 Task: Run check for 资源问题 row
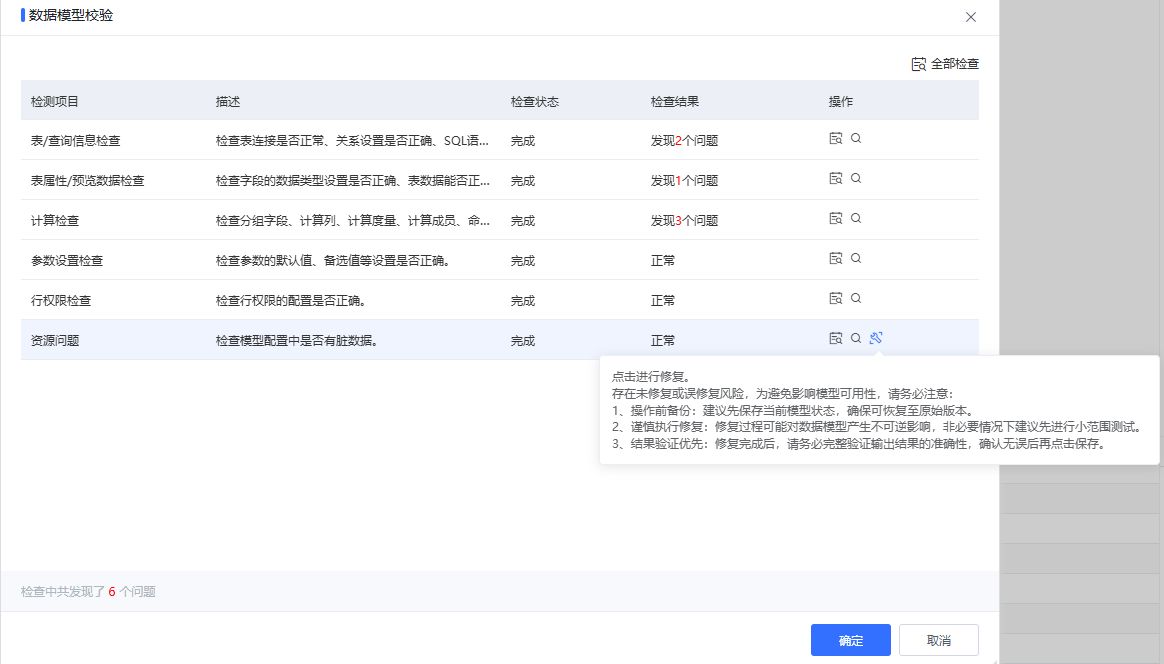point(835,339)
